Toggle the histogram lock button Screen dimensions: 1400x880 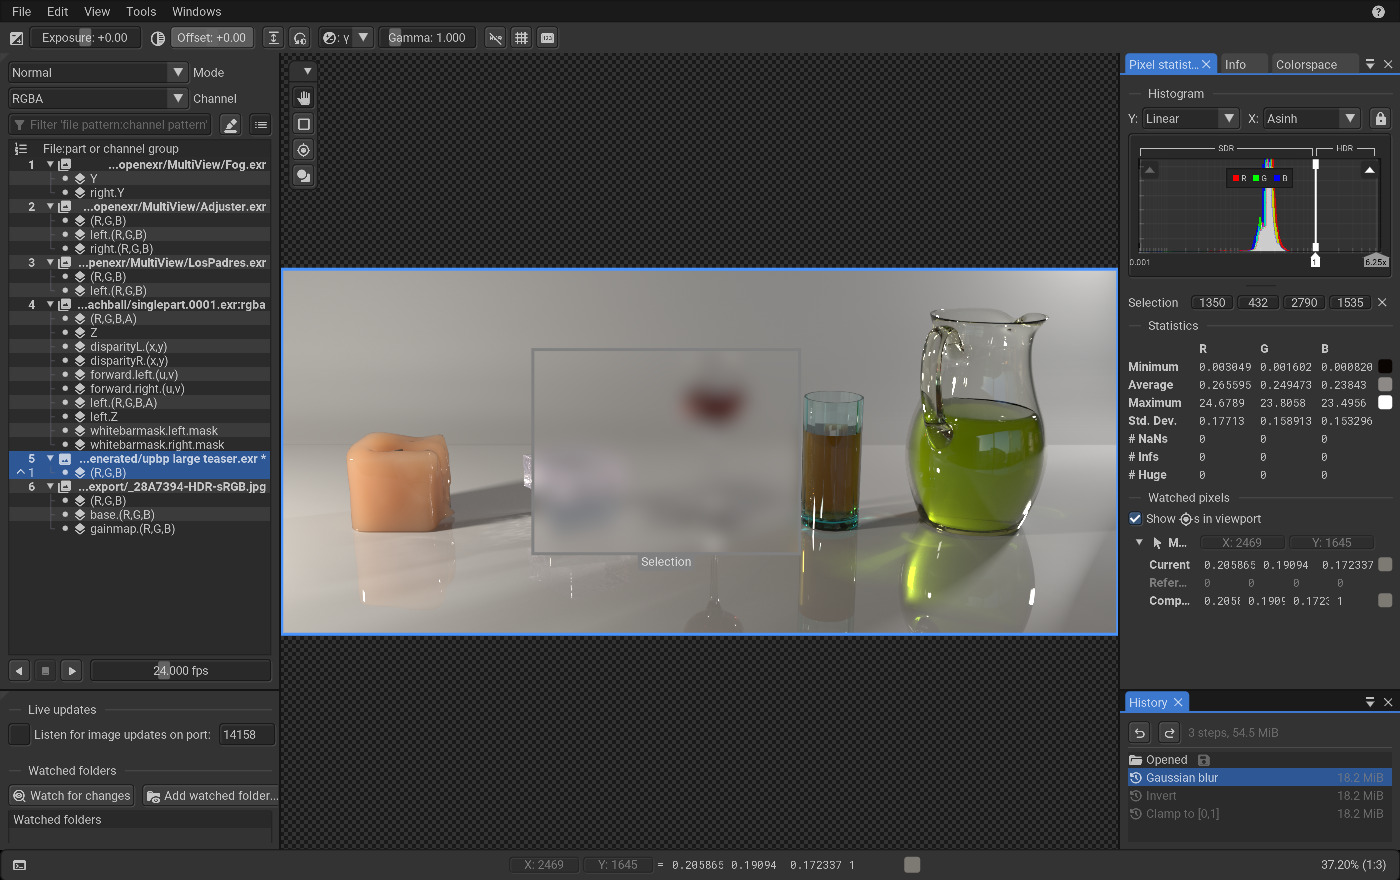coord(1380,119)
